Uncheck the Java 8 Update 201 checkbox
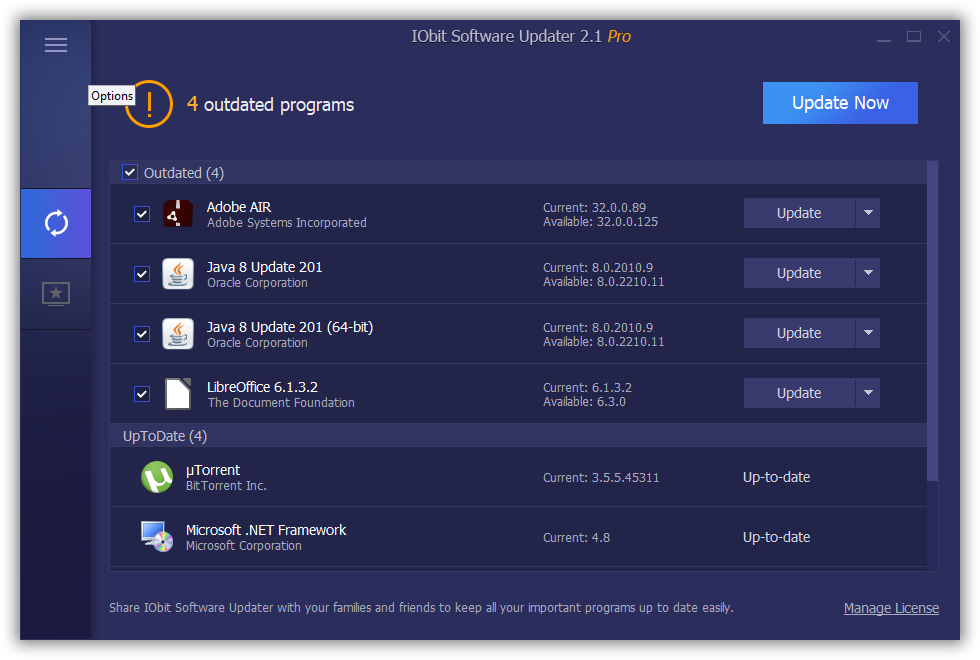Screen dimensions: 980x660 point(142,274)
